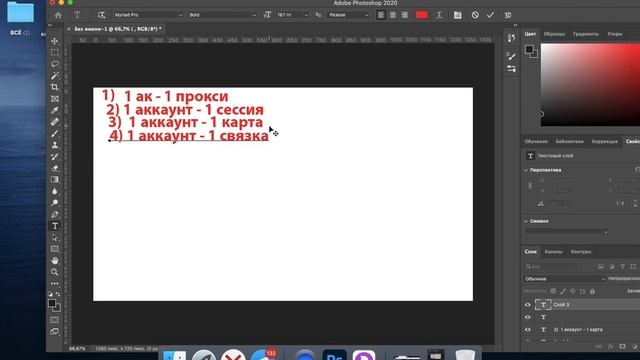The width and height of the screenshot is (640, 360).
Task: Switch to the Образцы (Swatches) tab
Action: [x=554, y=34]
